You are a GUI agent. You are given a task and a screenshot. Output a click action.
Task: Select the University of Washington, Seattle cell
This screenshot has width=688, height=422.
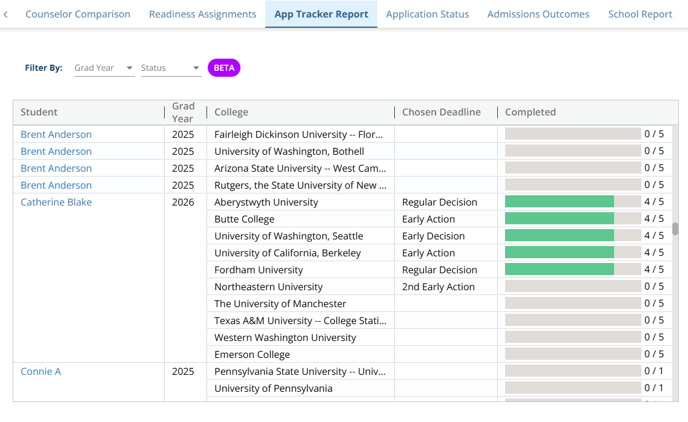(x=301, y=236)
